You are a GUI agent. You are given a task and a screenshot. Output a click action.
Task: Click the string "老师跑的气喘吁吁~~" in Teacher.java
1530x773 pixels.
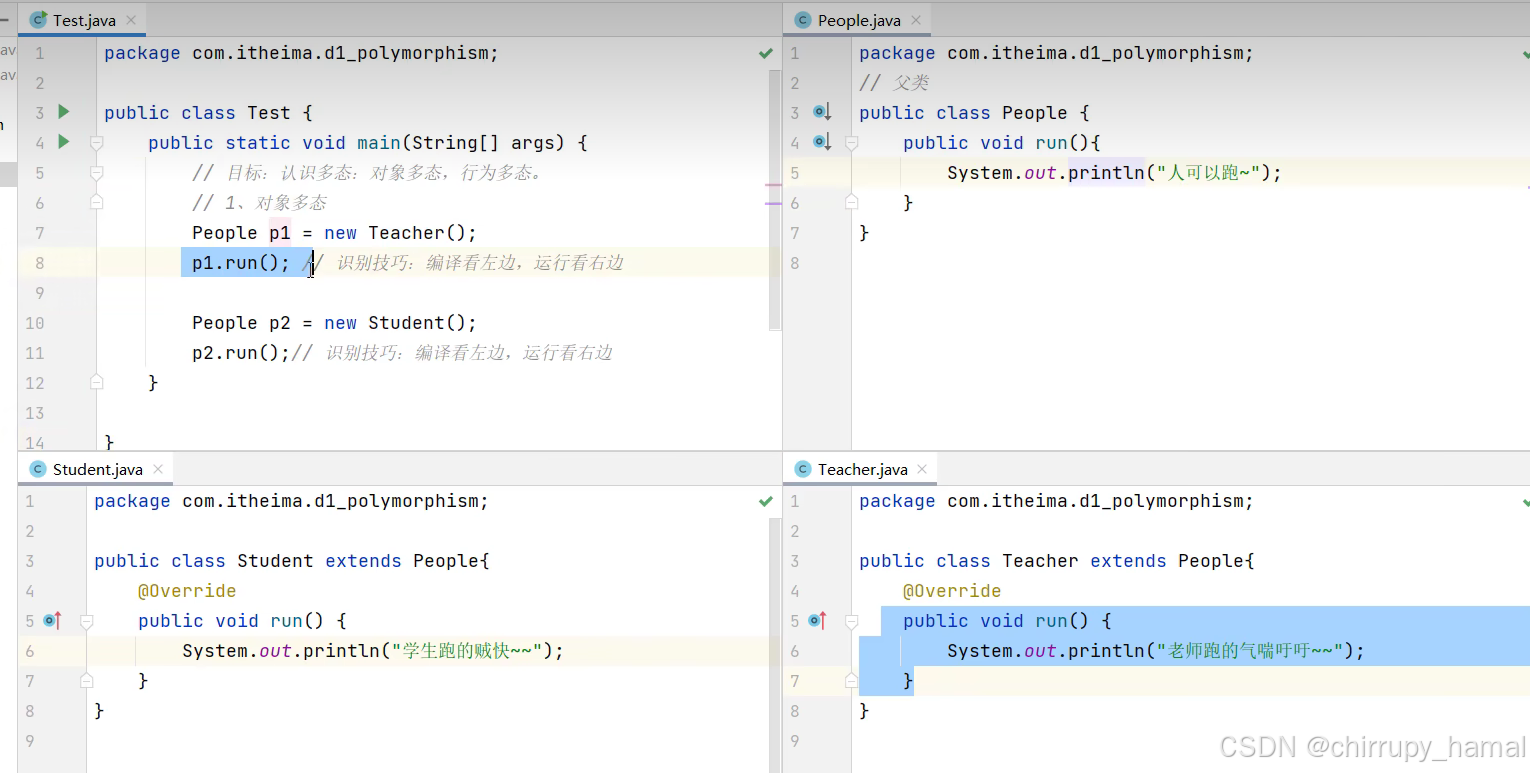pyautogui.click(x=1250, y=651)
